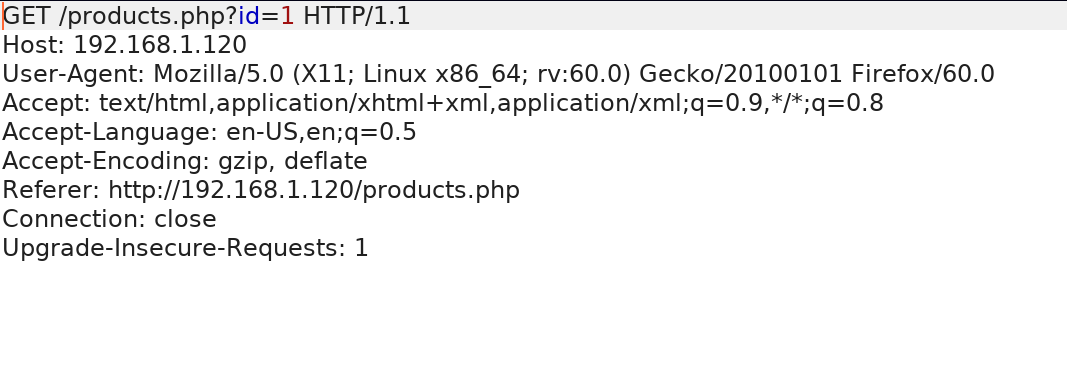Viewport: 1067px width, 368px height.
Task: Click the Connection header's close value
Action: 185,219
